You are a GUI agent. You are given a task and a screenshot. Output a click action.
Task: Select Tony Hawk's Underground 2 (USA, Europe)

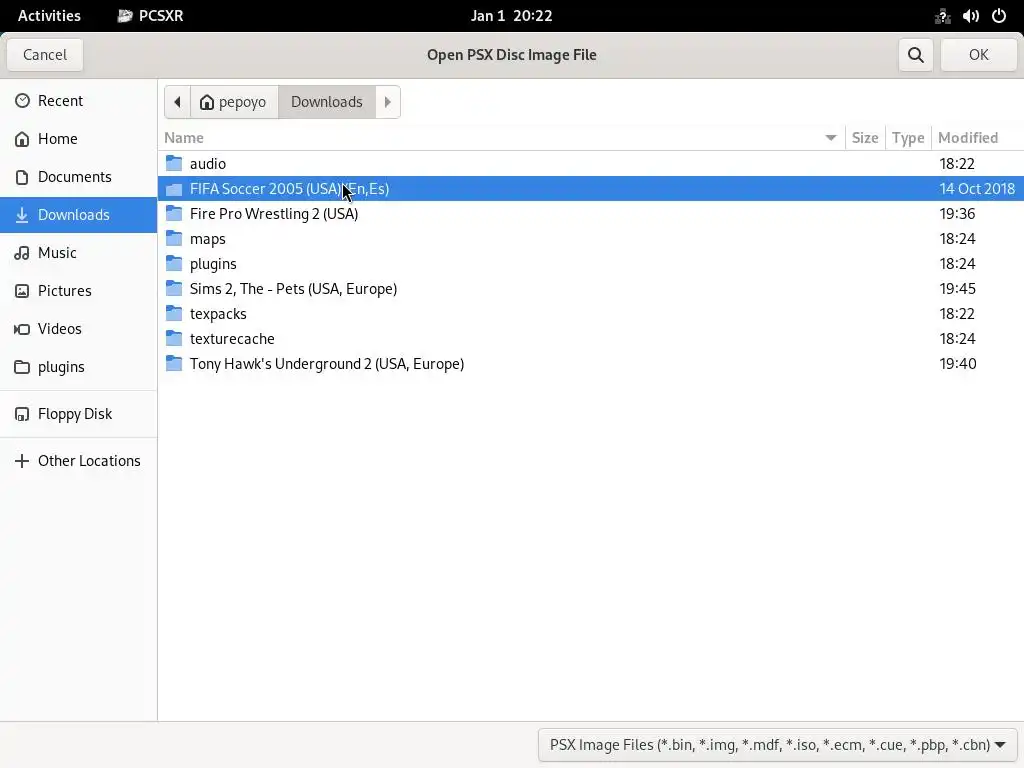327,364
